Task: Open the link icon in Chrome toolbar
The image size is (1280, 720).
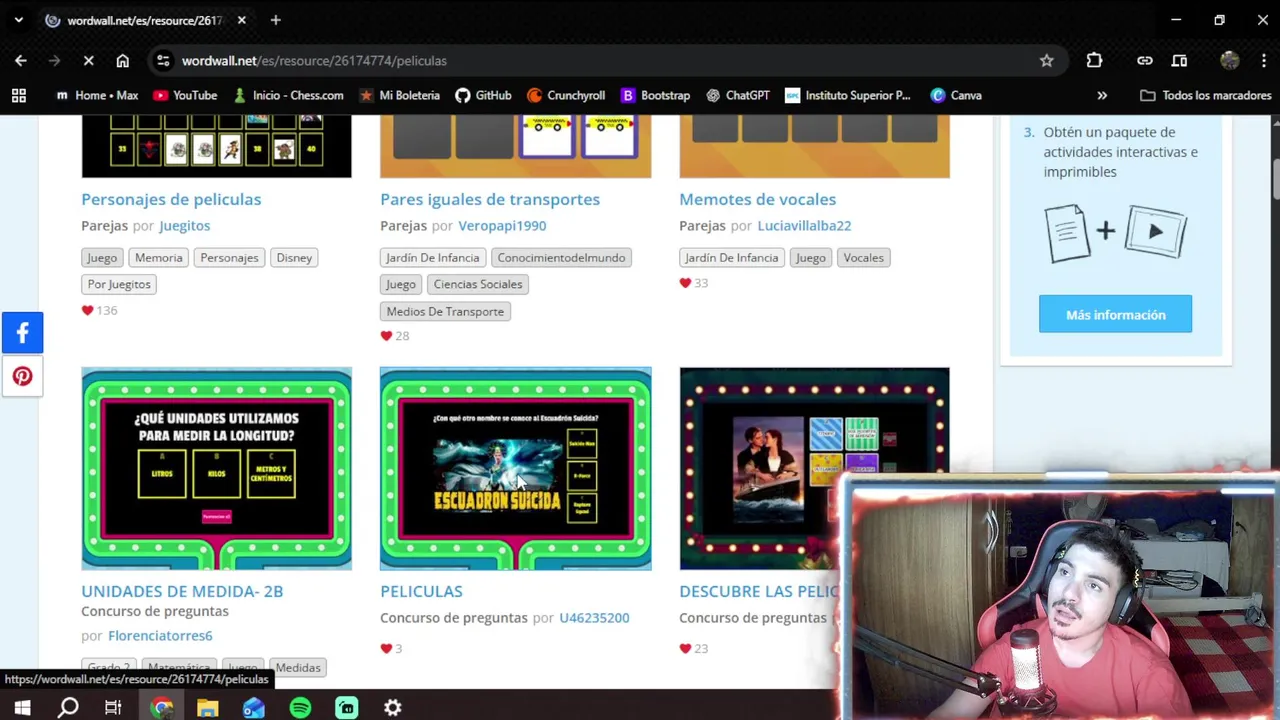Action: pos(1145,61)
